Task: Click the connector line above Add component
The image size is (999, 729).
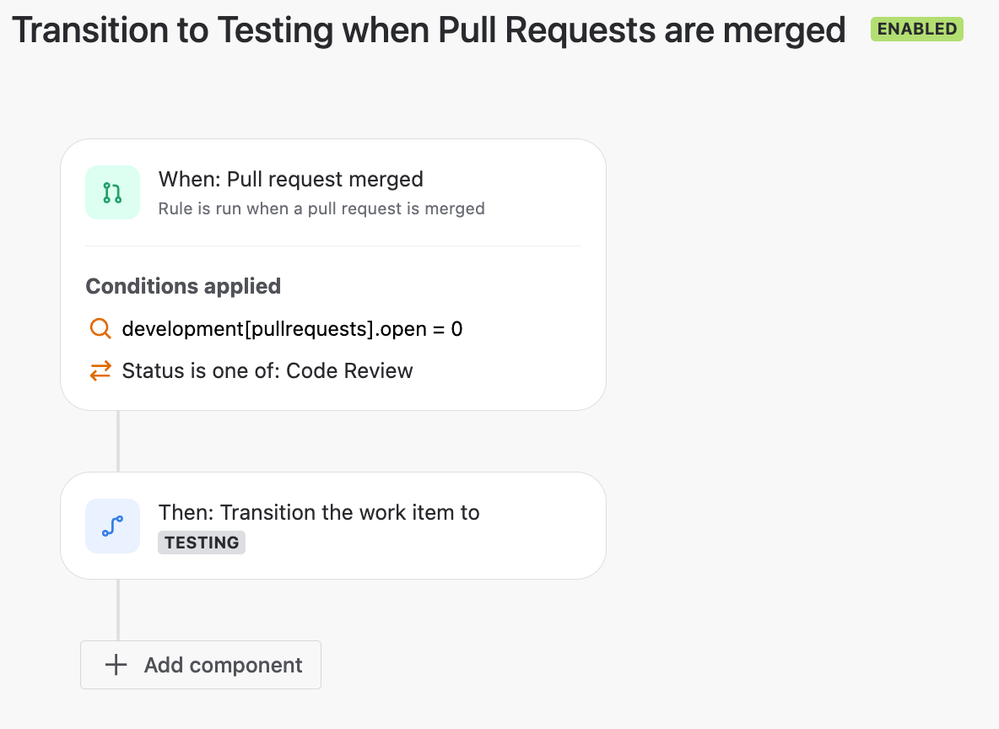Action: click(x=118, y=610)
